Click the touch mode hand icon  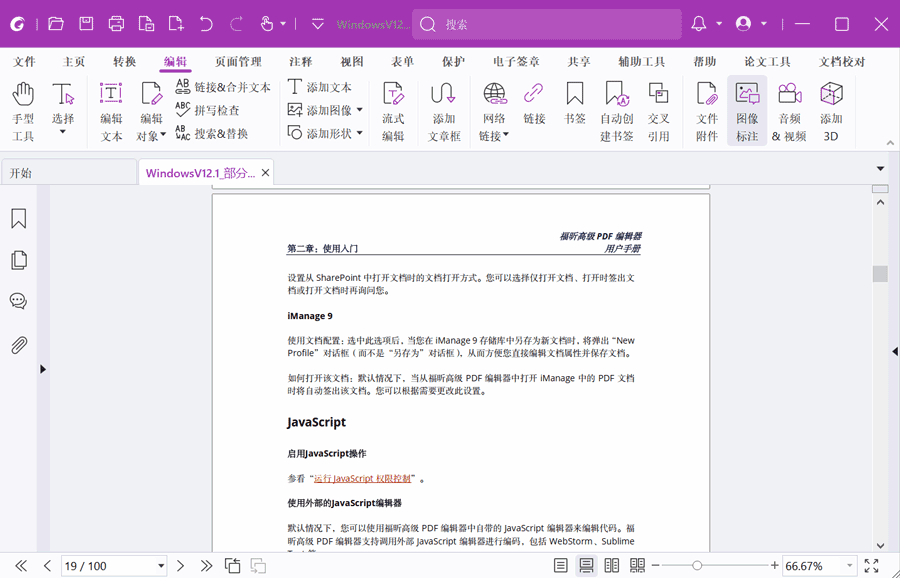[x=267, y=24]
